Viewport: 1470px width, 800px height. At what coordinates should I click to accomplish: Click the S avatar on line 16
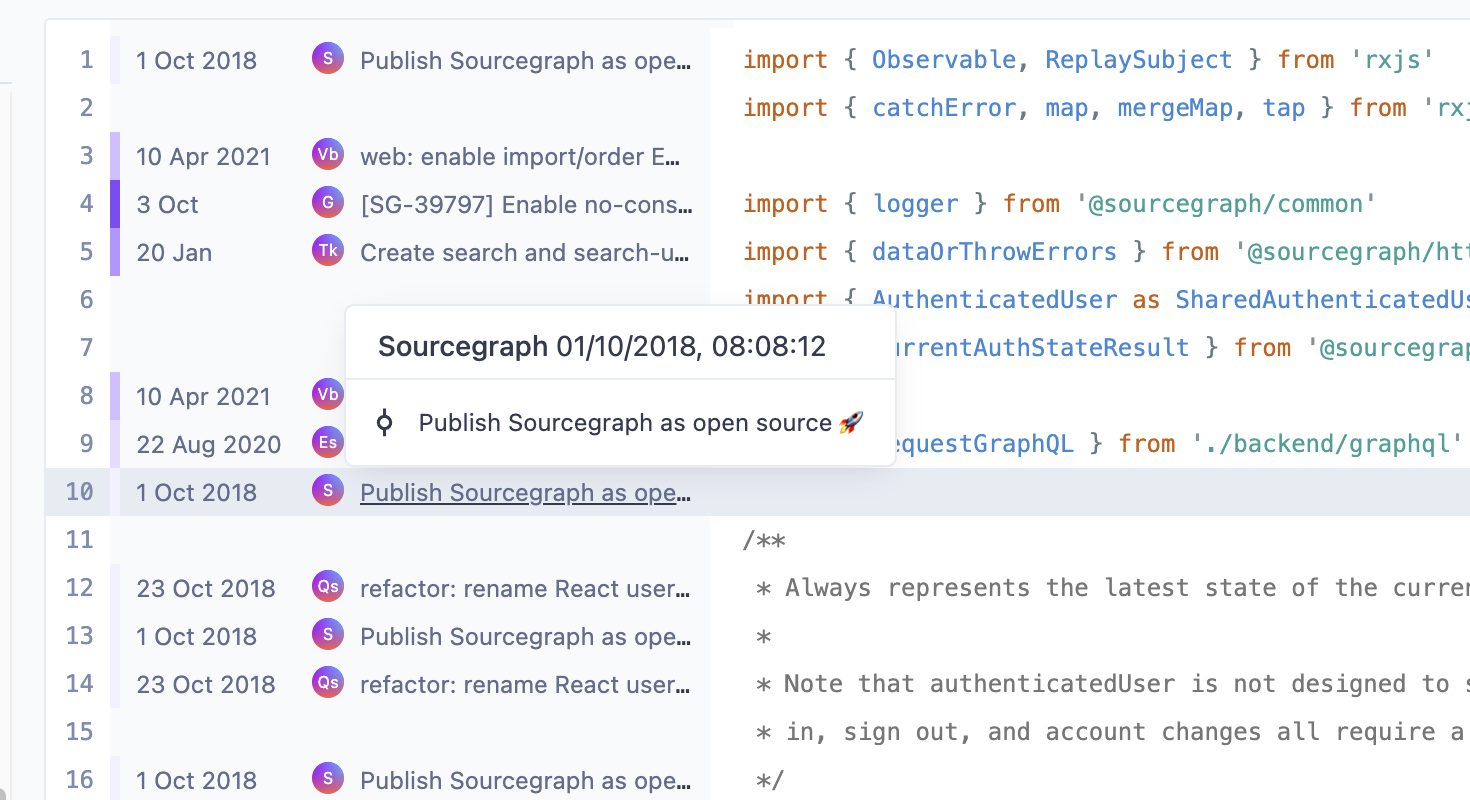point(328,779)
